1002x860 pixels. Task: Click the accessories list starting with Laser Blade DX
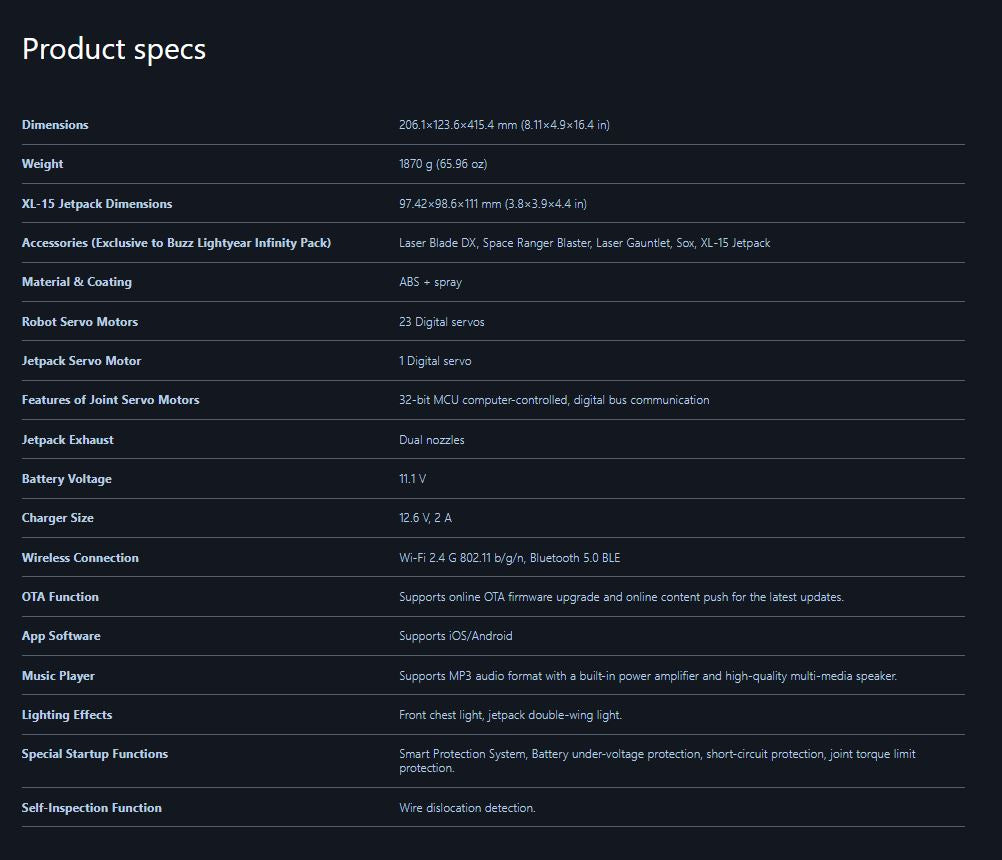(584, 243)
